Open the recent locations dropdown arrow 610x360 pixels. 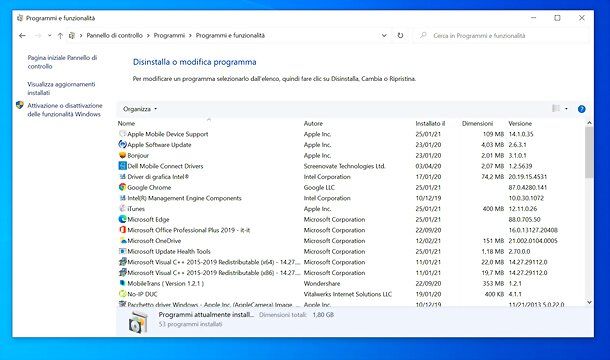(x=49, y=35)
